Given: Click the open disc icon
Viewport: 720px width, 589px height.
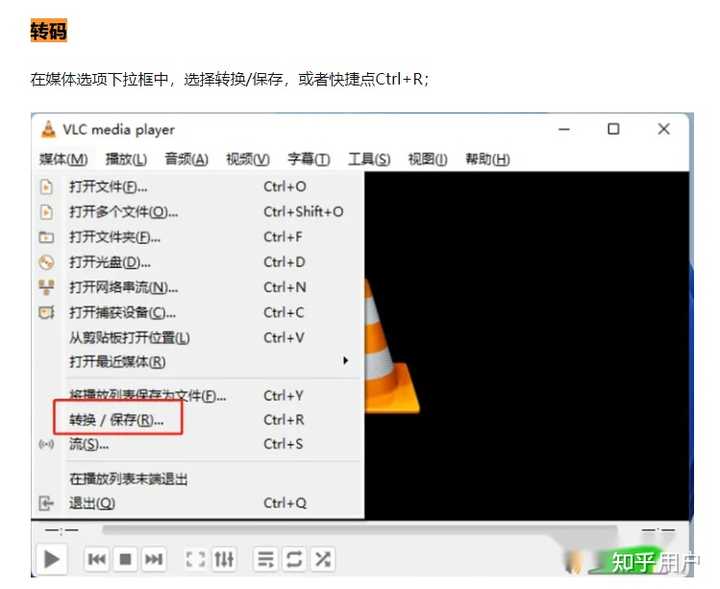Looking at the screenshot, I should point(46,263).
